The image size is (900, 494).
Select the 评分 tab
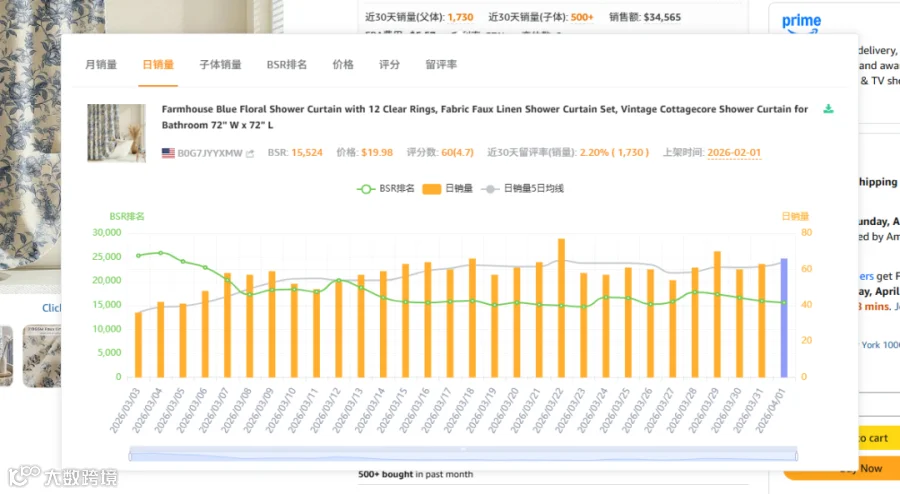(389, 65)
